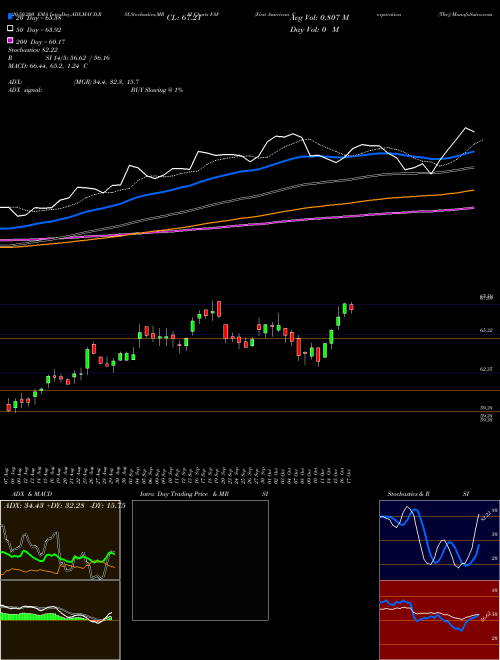500x660 pixels.
Task: Click the 65.32 price axis label
Action: pos(486,330)
